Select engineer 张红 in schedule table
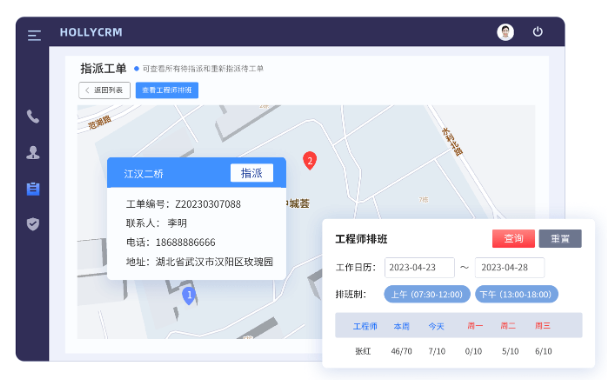The width and height of the screenshot is (607, 380). (x=363, y=351)
